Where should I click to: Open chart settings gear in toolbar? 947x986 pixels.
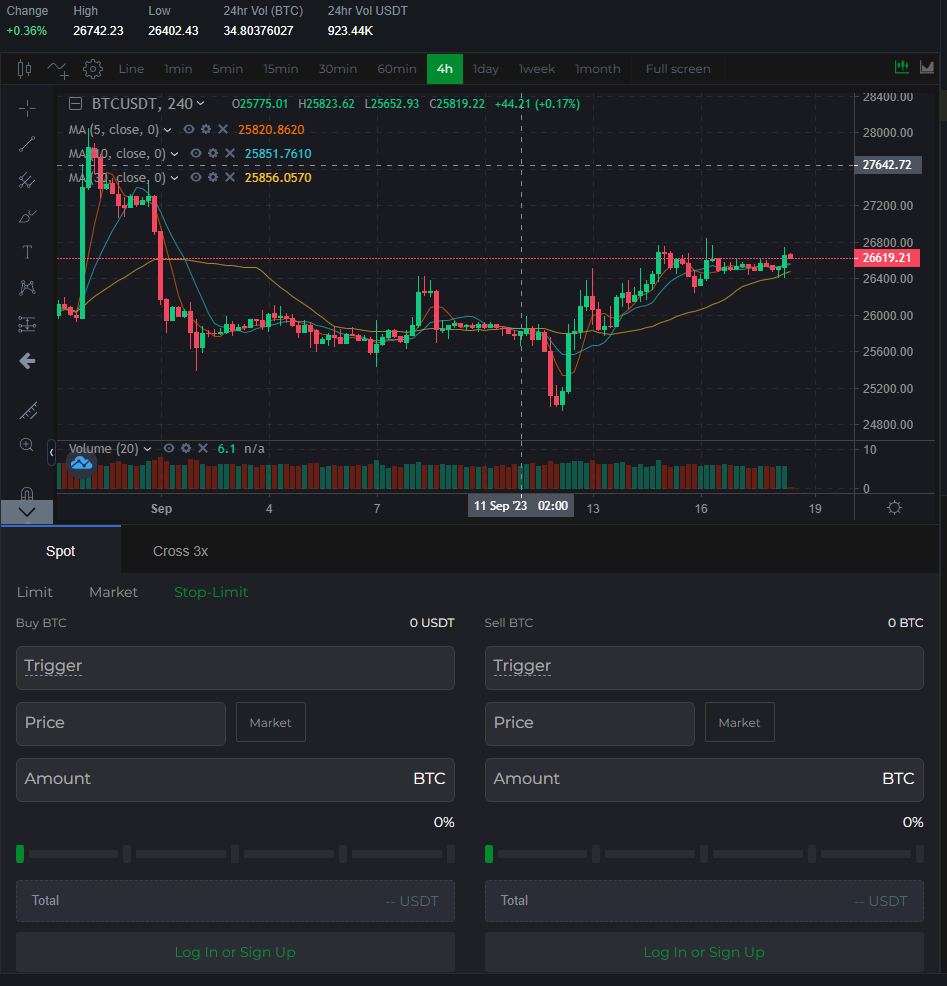click(x=93, y=69)
